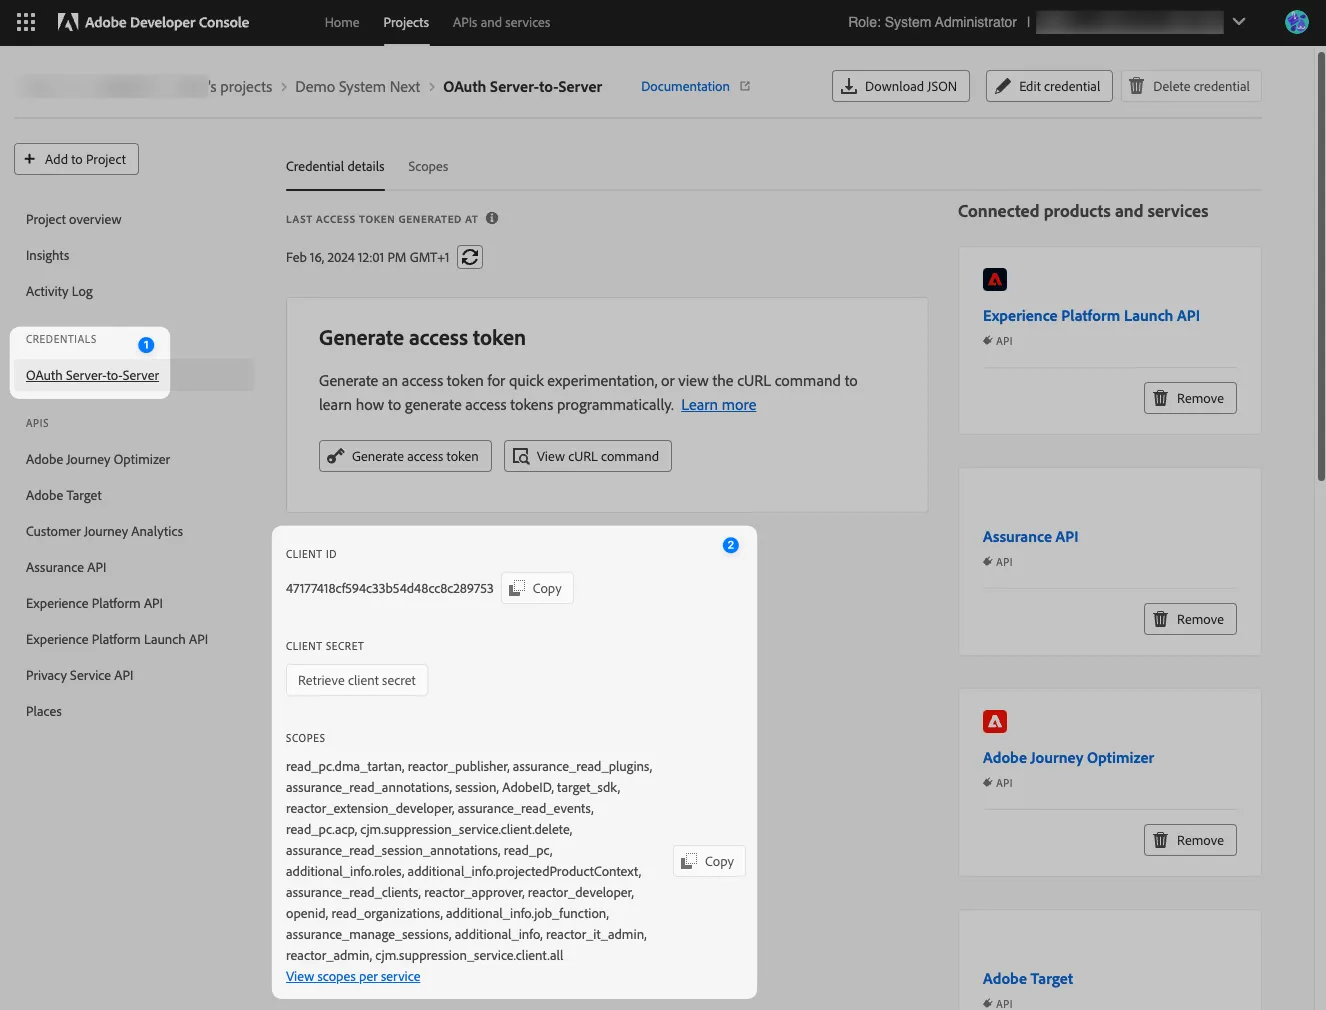1326x1010 pixels.
Task: Click the refresh token timestamp icon
Action: 470,257
